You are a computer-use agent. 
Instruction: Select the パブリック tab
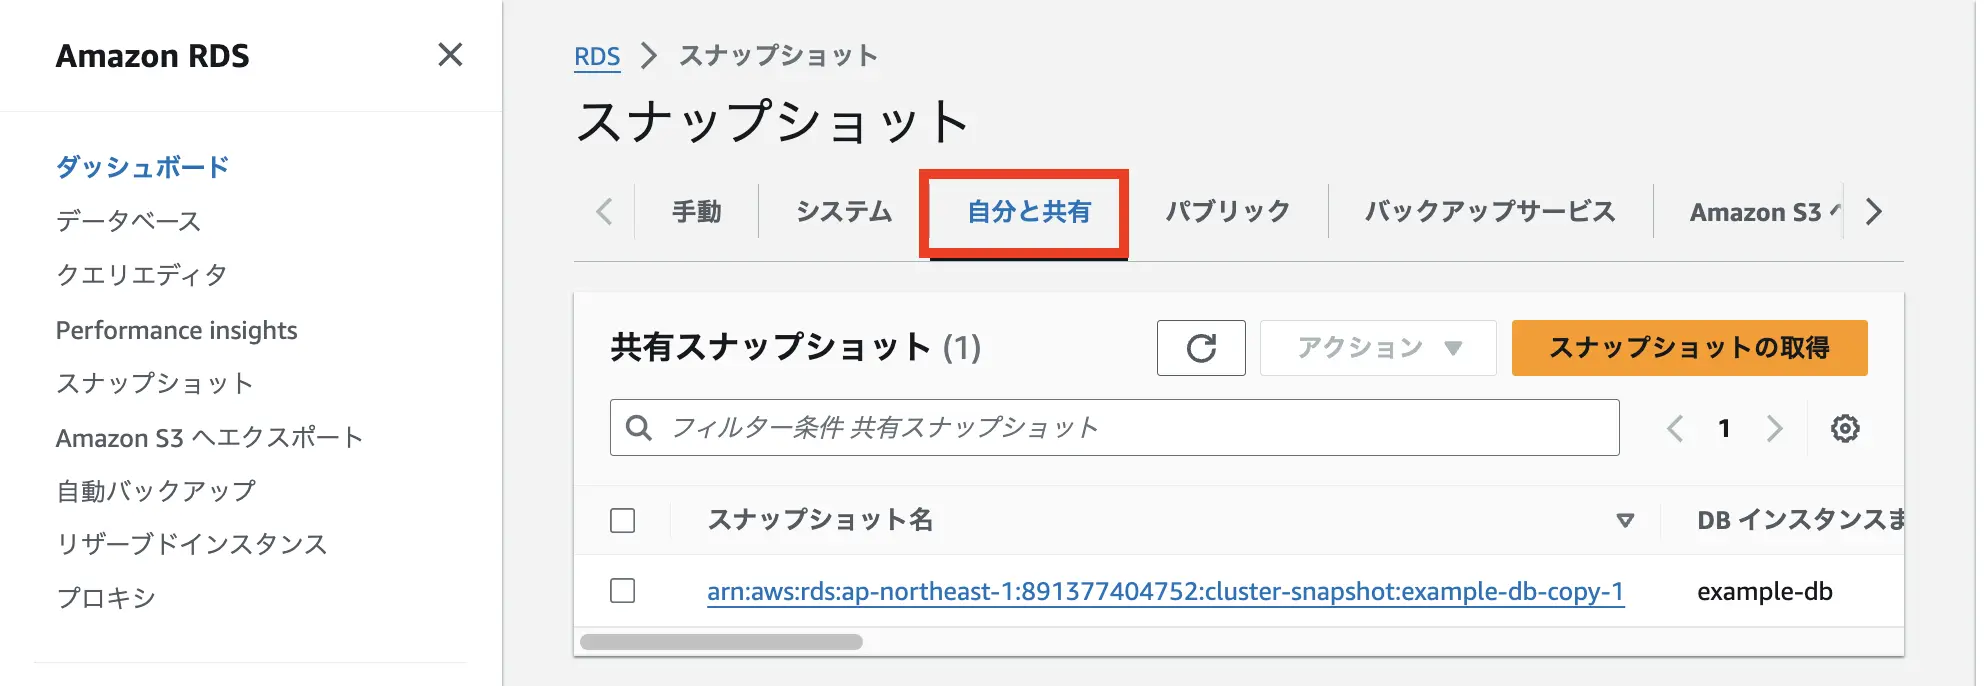[1228, 212]
